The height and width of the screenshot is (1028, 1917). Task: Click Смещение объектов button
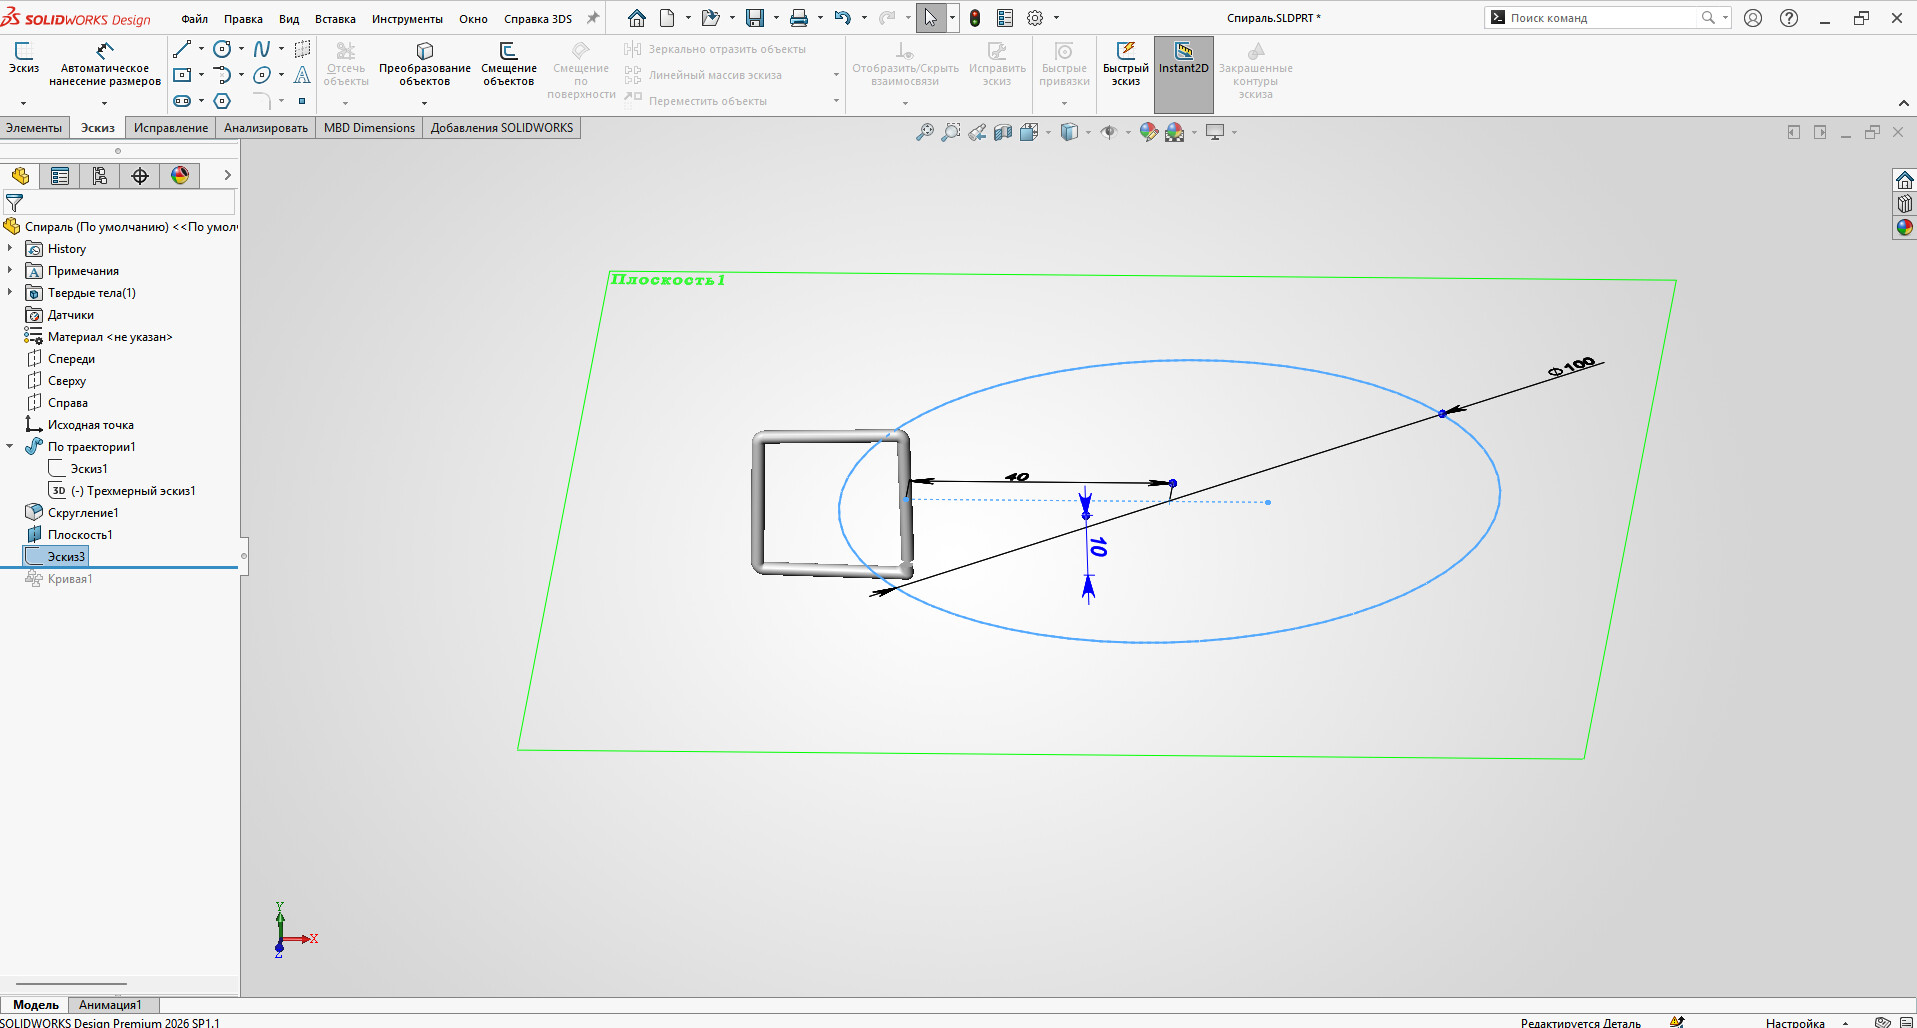pos(508,62)
